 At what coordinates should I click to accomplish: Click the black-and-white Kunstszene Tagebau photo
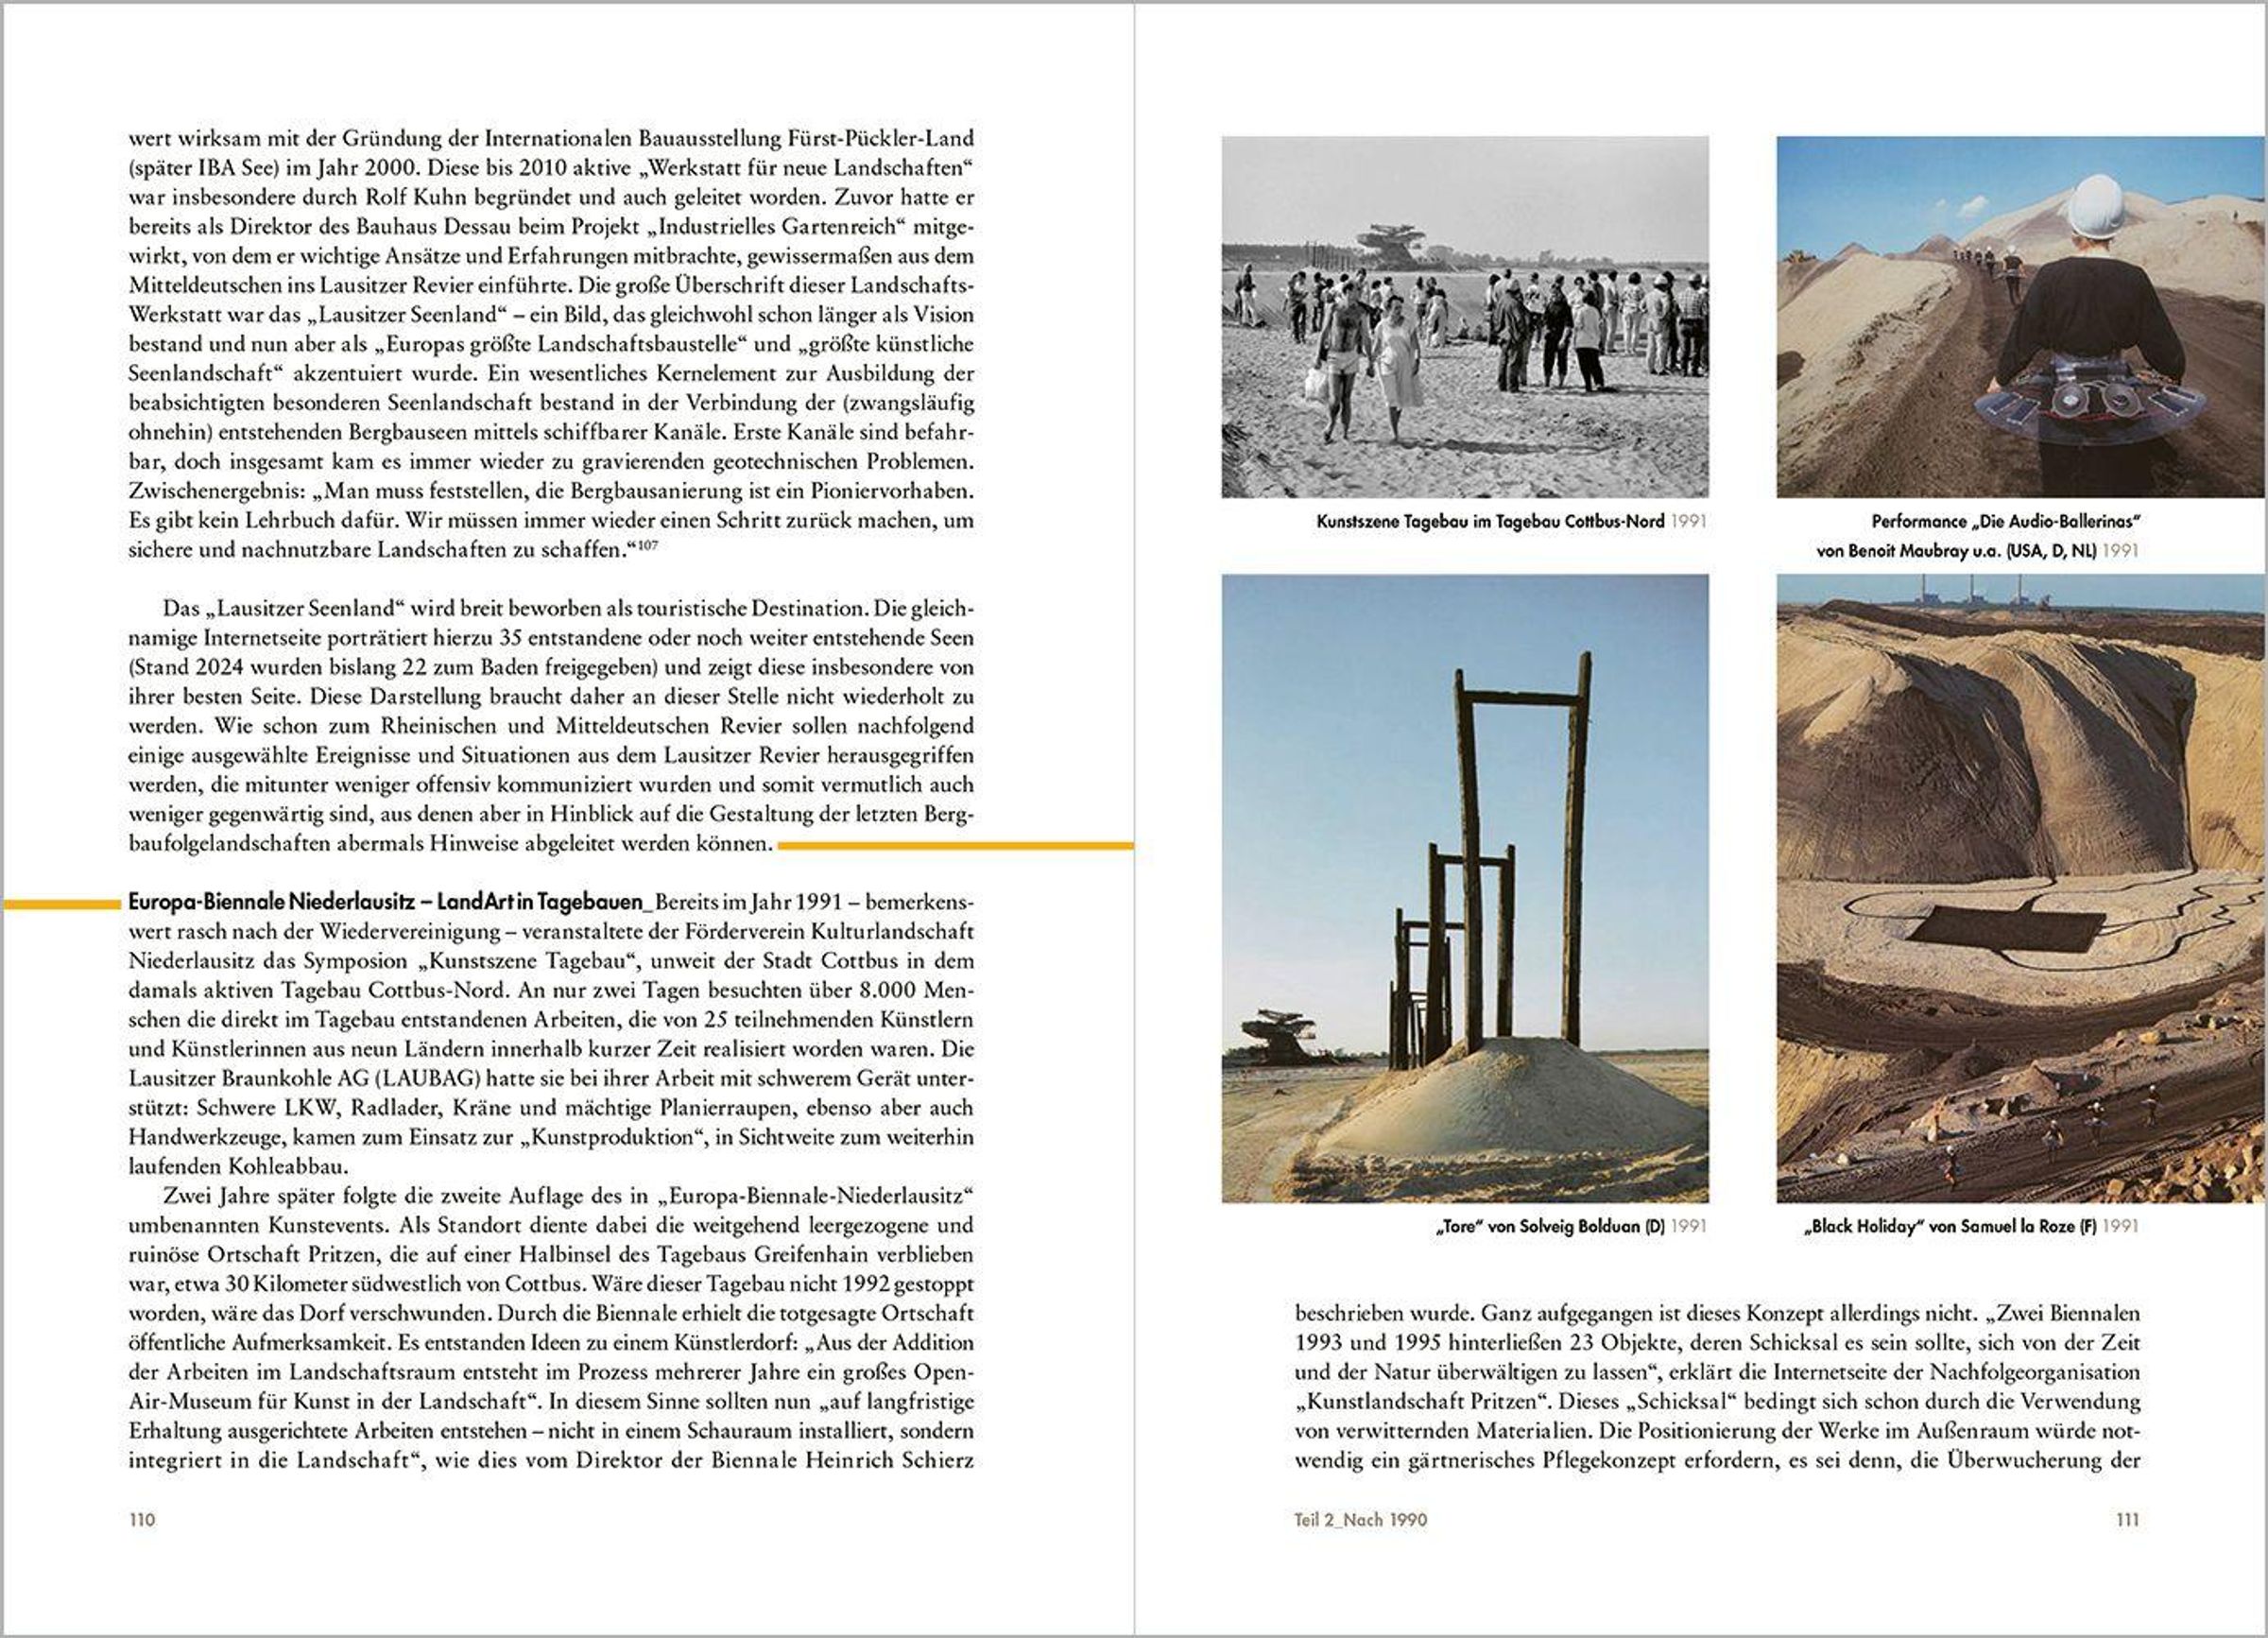point(1464,317)
